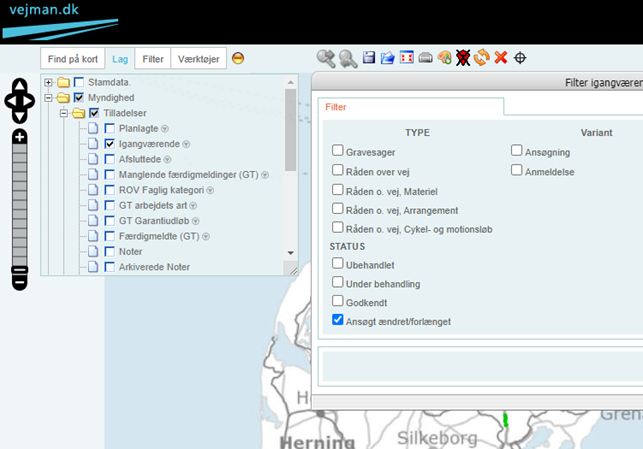Click the orange refresh arrows icon
The width and height of the screenshot is (643, 449).
482,58
